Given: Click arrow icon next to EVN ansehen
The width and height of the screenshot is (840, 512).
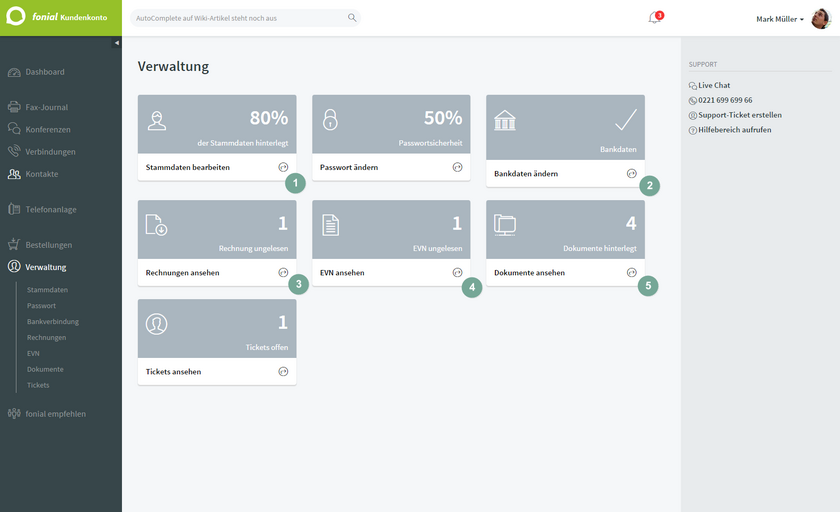Looking at the screenshot, I should point(457,273).
